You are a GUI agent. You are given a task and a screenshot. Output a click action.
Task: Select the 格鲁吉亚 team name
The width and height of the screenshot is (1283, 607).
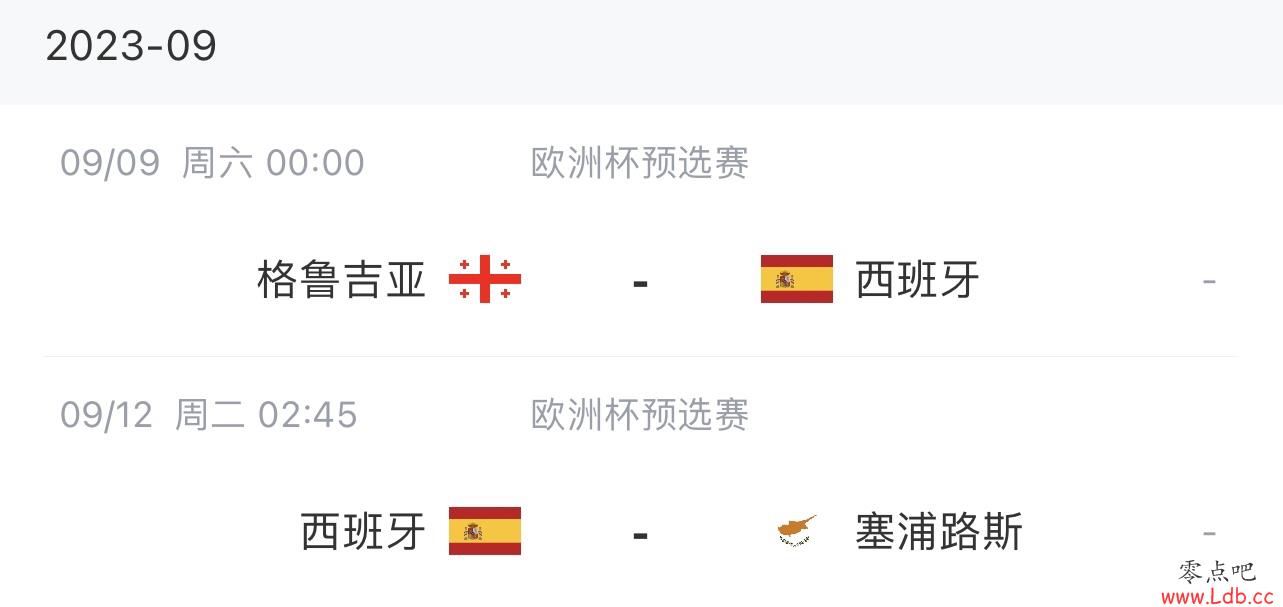click(342, 280)
